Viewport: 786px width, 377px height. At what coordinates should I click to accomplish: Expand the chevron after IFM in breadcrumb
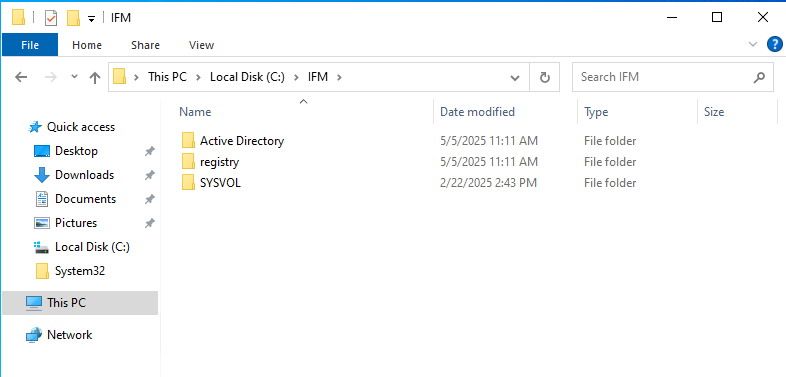click(x=339, y=77)
